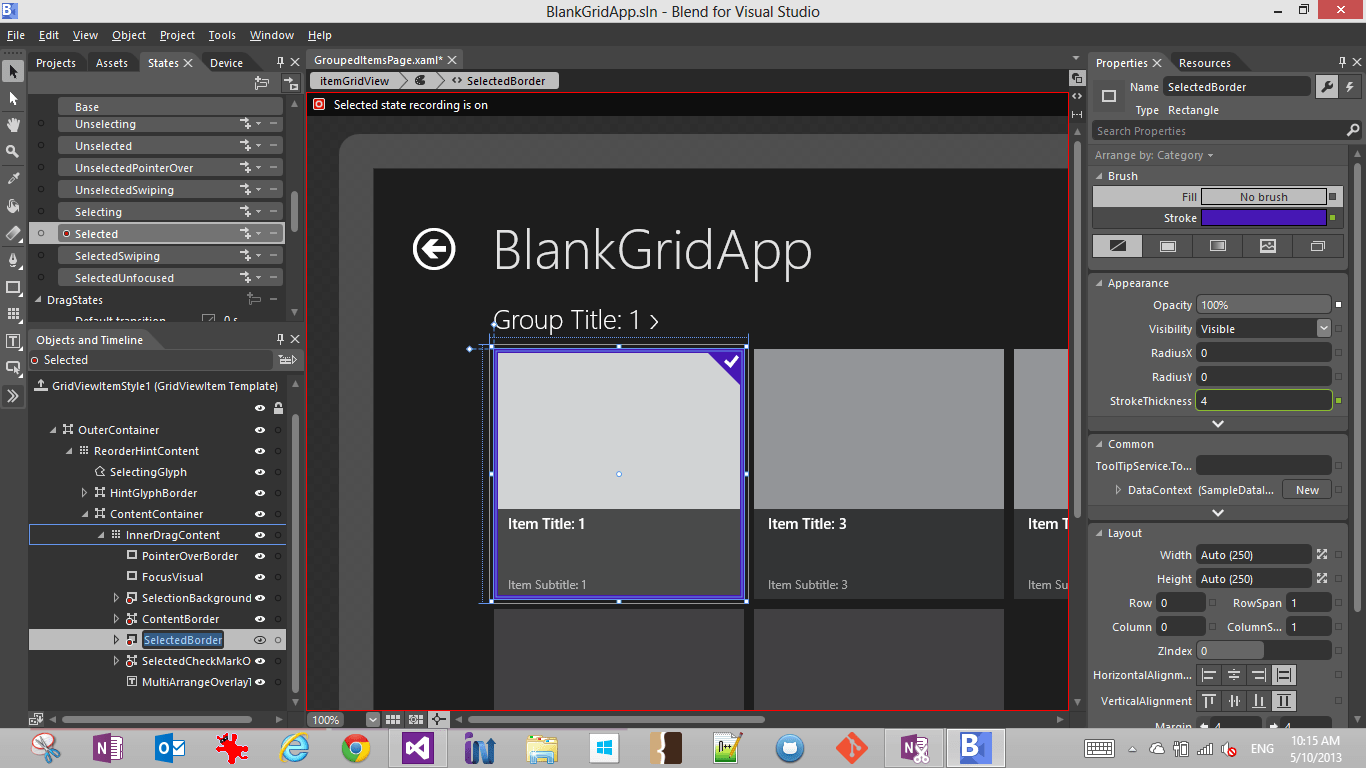The image size is (1366, 768).
Task: Switch to Events view lightning icon
Action: pyautogui.click(x=1350, y=87)
